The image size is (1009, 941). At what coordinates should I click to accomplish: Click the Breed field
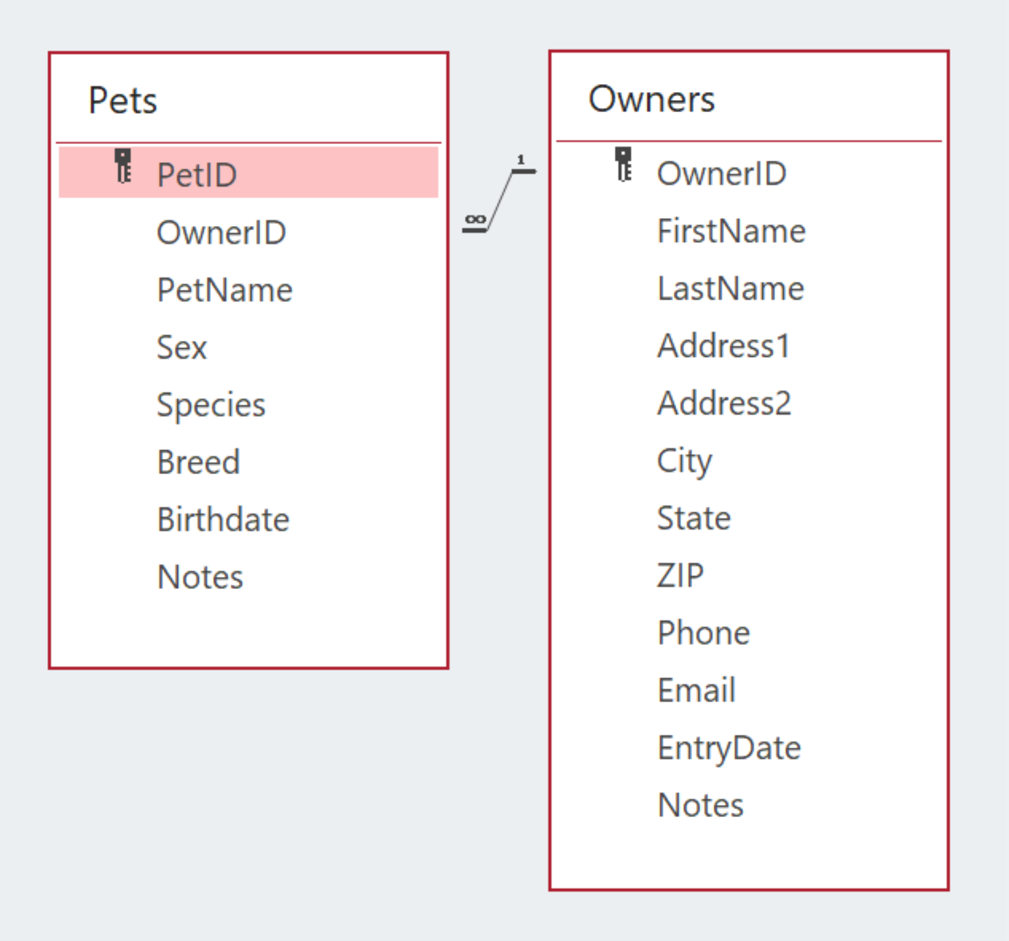248,461
